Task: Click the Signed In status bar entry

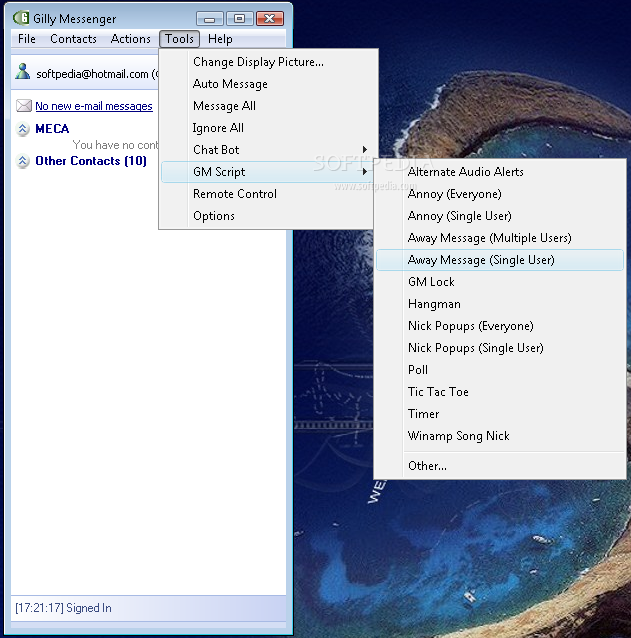Action: pyautogui.click(x=63, y=607)
